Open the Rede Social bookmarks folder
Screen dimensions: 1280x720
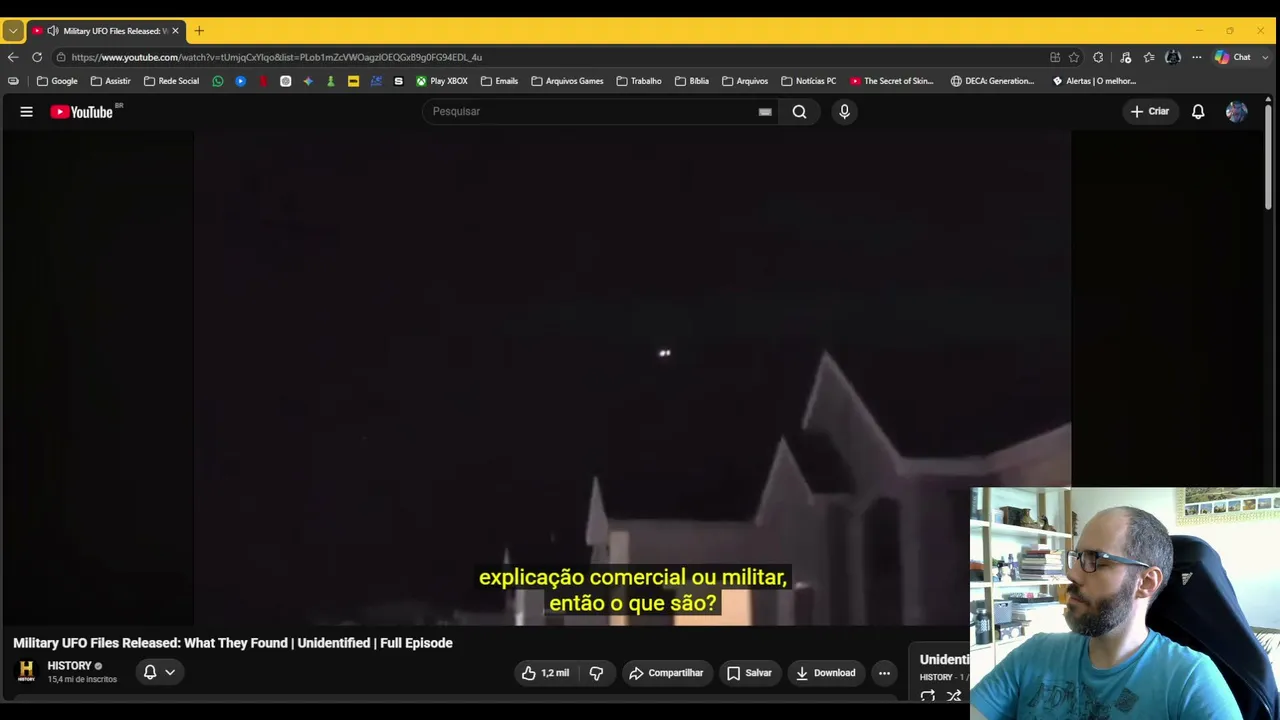171,81
